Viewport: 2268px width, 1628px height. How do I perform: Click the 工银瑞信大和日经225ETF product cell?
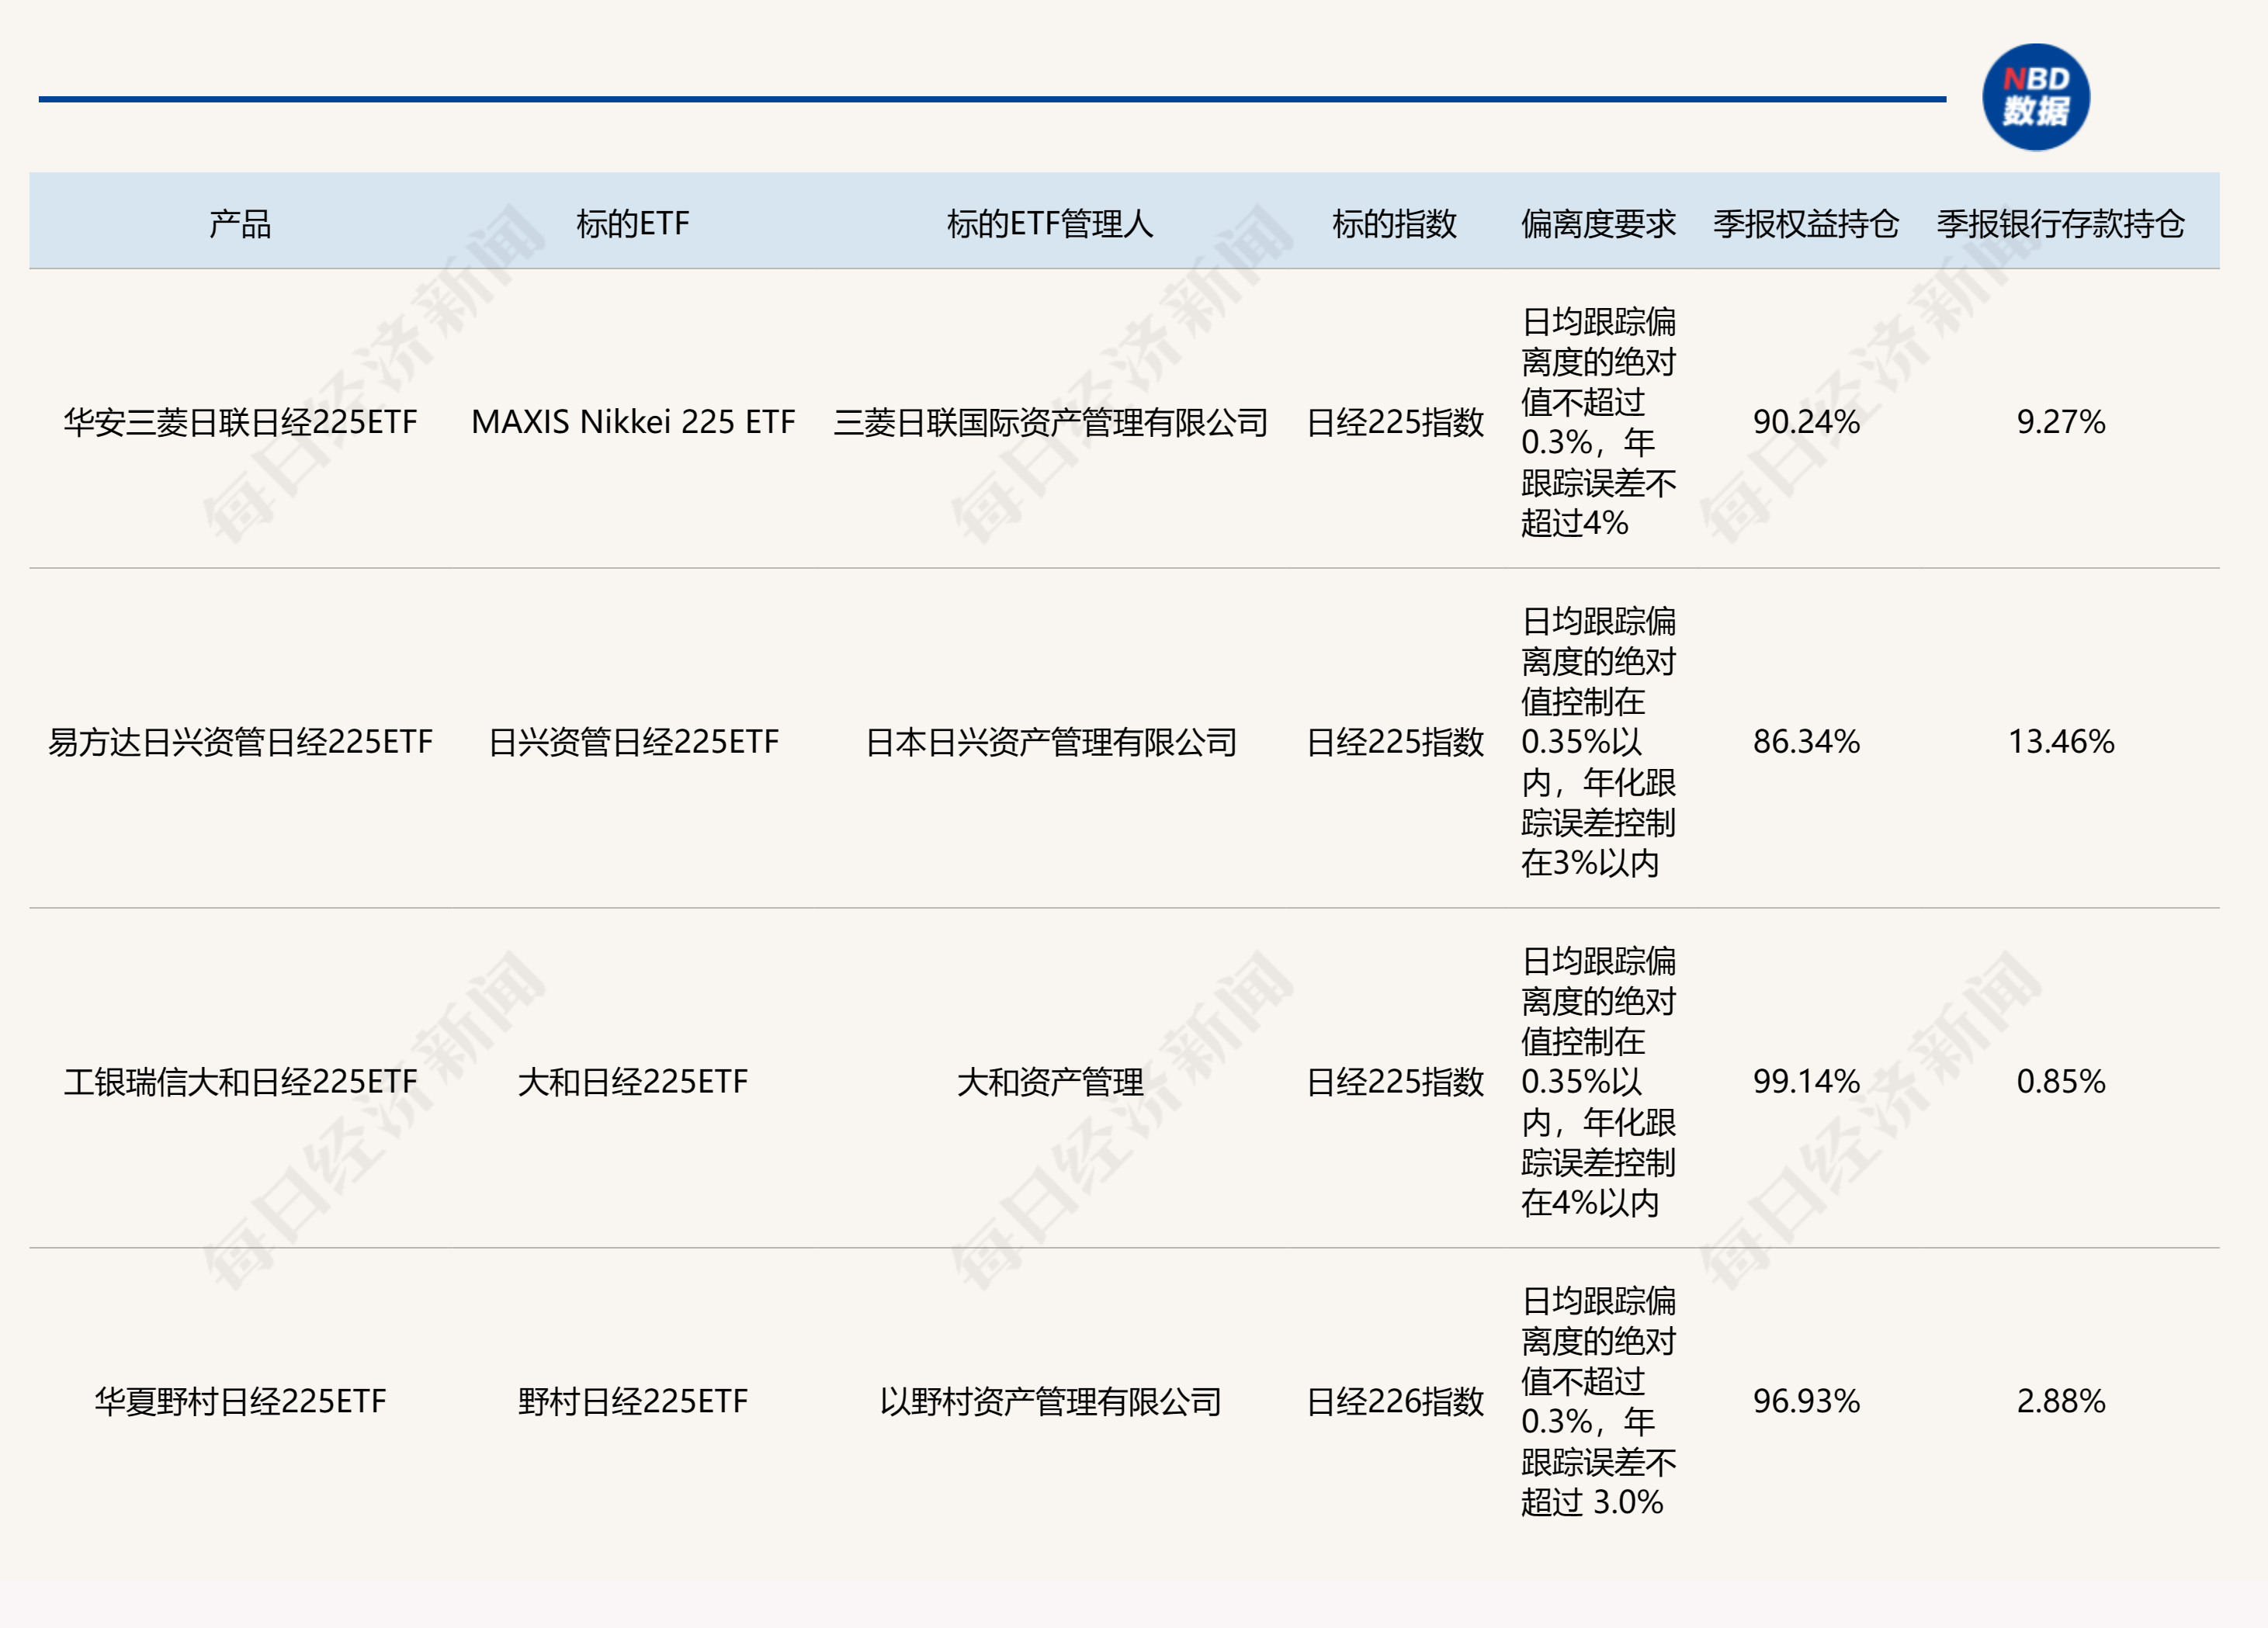click(x=240, y=1082)
